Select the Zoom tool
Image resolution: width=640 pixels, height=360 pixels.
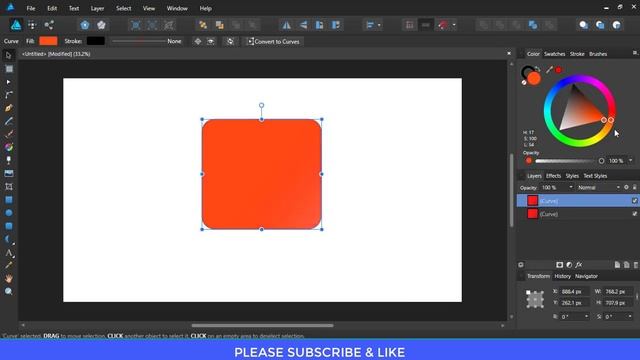coord(9,291)
